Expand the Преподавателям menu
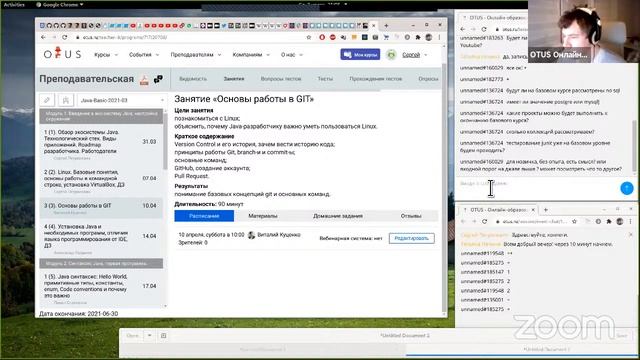Screen dimensions: 640x360 click(196, 55)
